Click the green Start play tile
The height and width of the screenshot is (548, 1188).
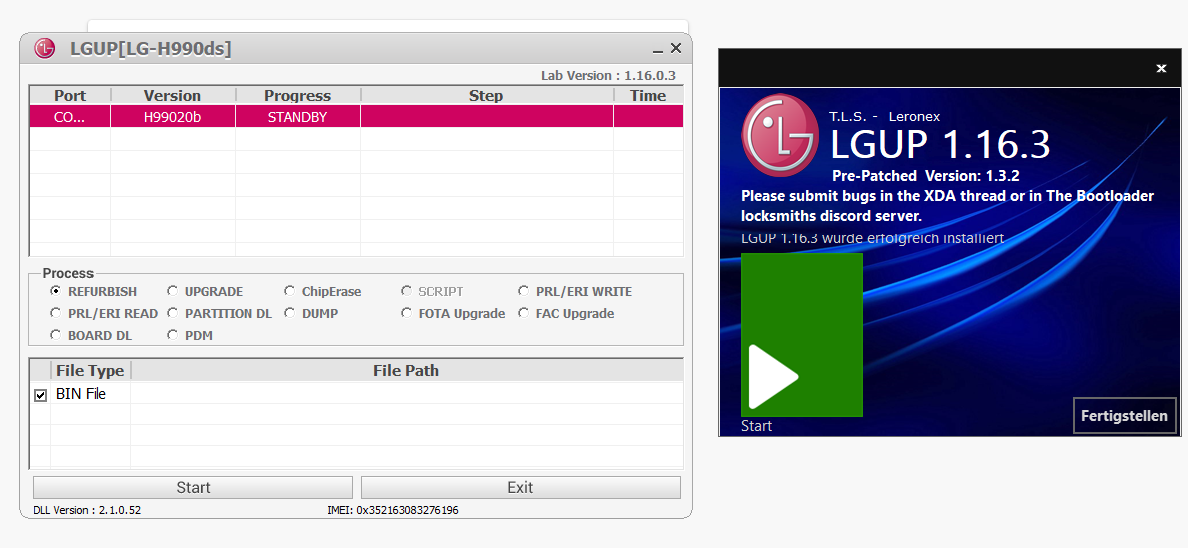tap(802, 334)
